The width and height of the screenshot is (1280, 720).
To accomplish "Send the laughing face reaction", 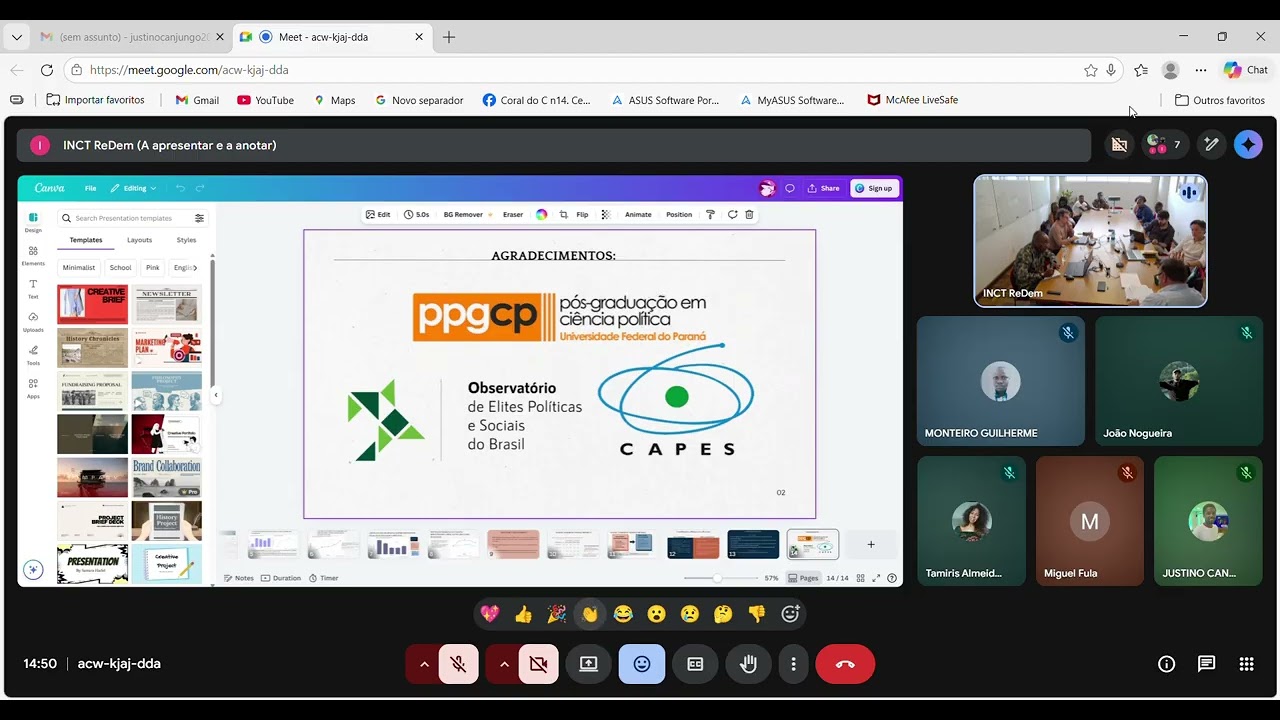I will [623, 614].
